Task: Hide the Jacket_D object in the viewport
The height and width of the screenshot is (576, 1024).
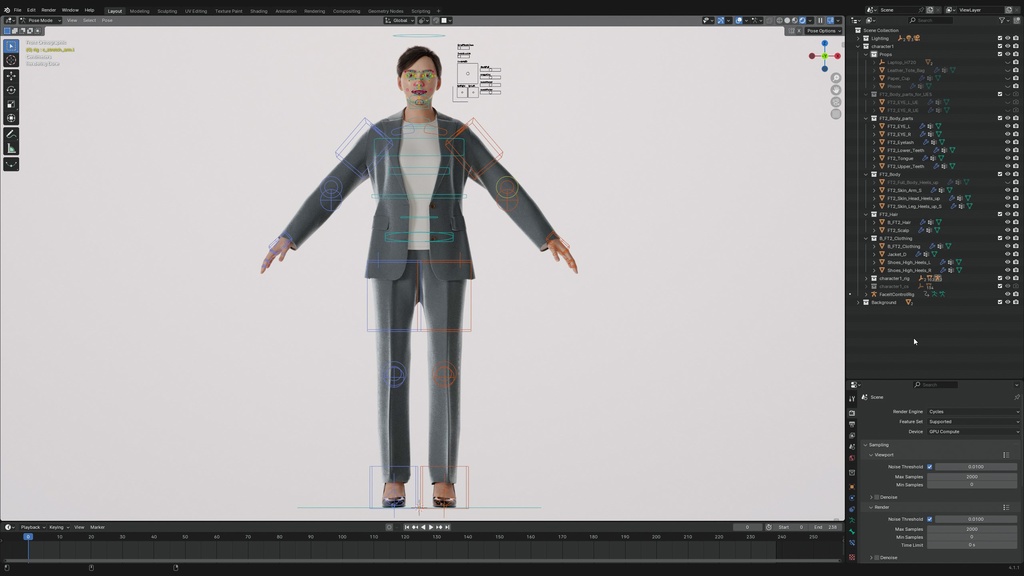Action: click(x=1008, y=253)
